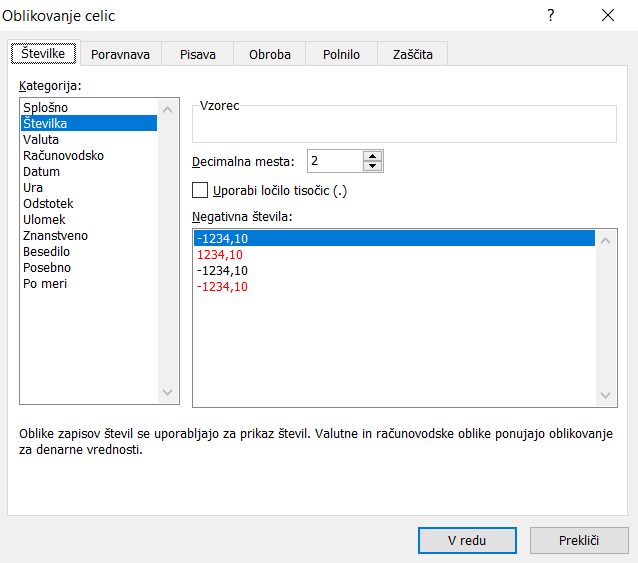Screen dimensions: 638x563
Task: Increase decimal places with up arrow
Action: pos(373,156)
